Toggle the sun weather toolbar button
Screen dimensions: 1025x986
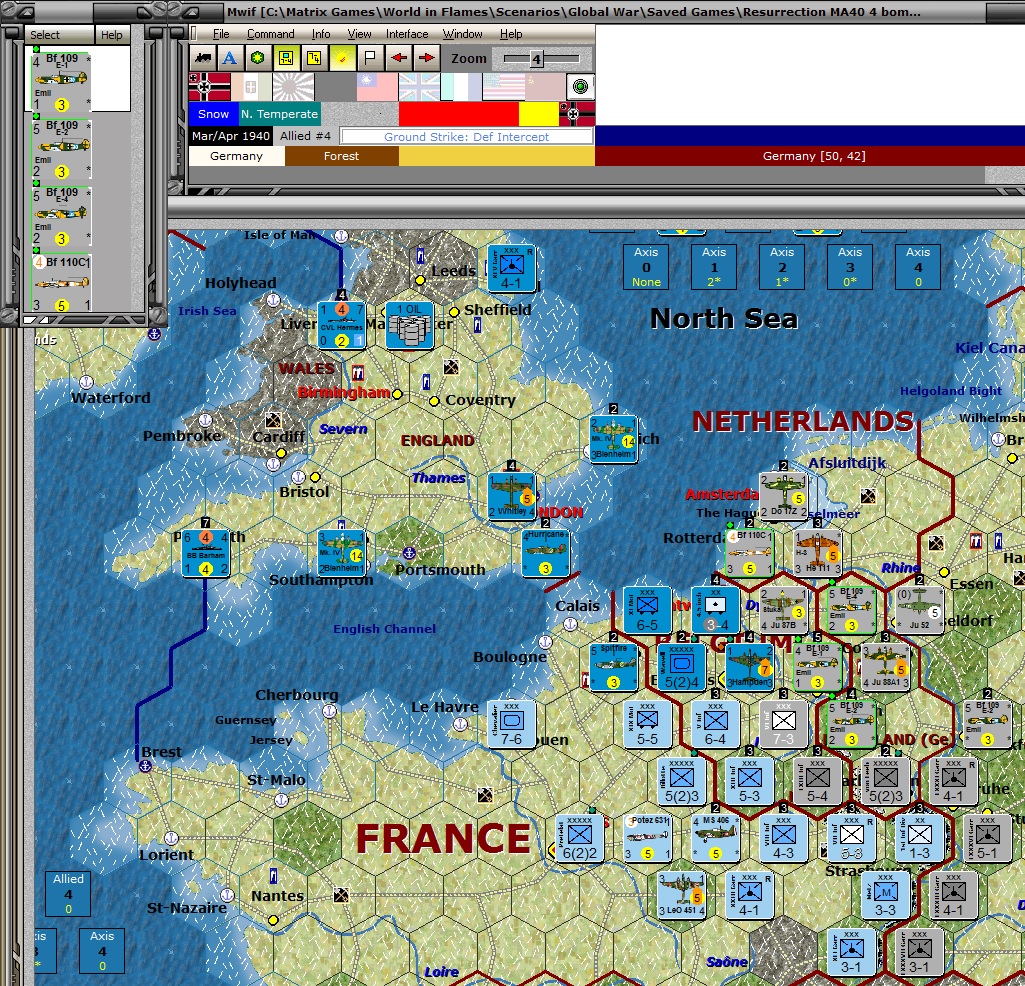(x=342, y=58)
